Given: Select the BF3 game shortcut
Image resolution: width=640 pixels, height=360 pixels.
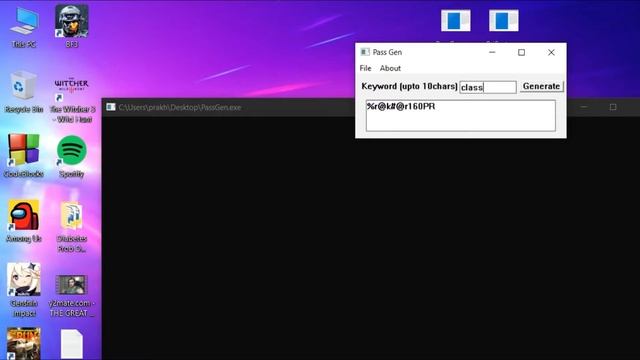Looking at the screenshot, I should click(71, 27).
